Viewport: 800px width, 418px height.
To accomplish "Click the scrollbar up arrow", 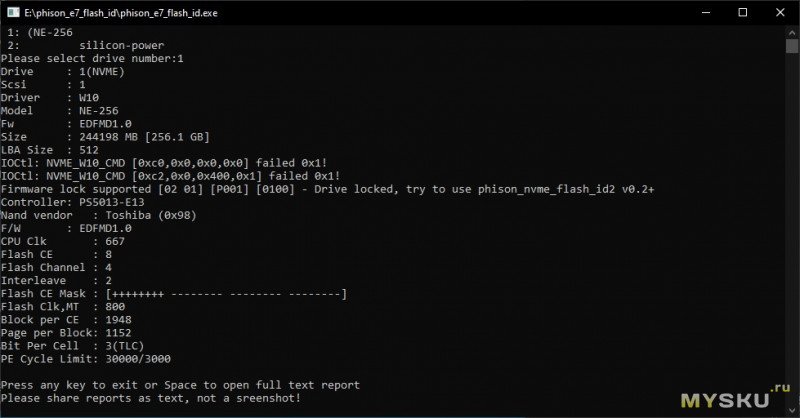I will pos(791,33).
